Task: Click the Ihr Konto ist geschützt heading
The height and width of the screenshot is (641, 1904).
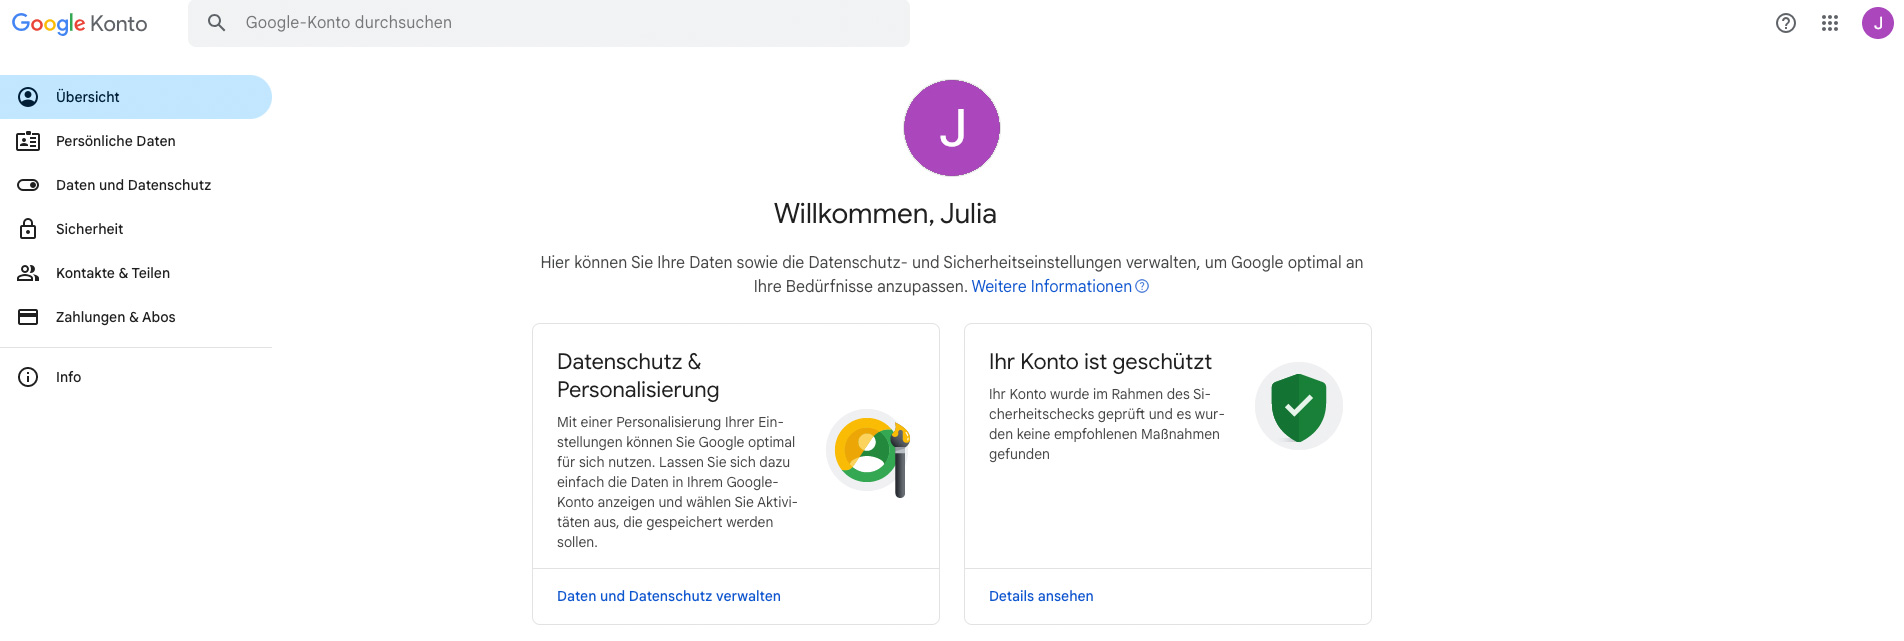Action: pyautogui.click(x=1100, y=362)
